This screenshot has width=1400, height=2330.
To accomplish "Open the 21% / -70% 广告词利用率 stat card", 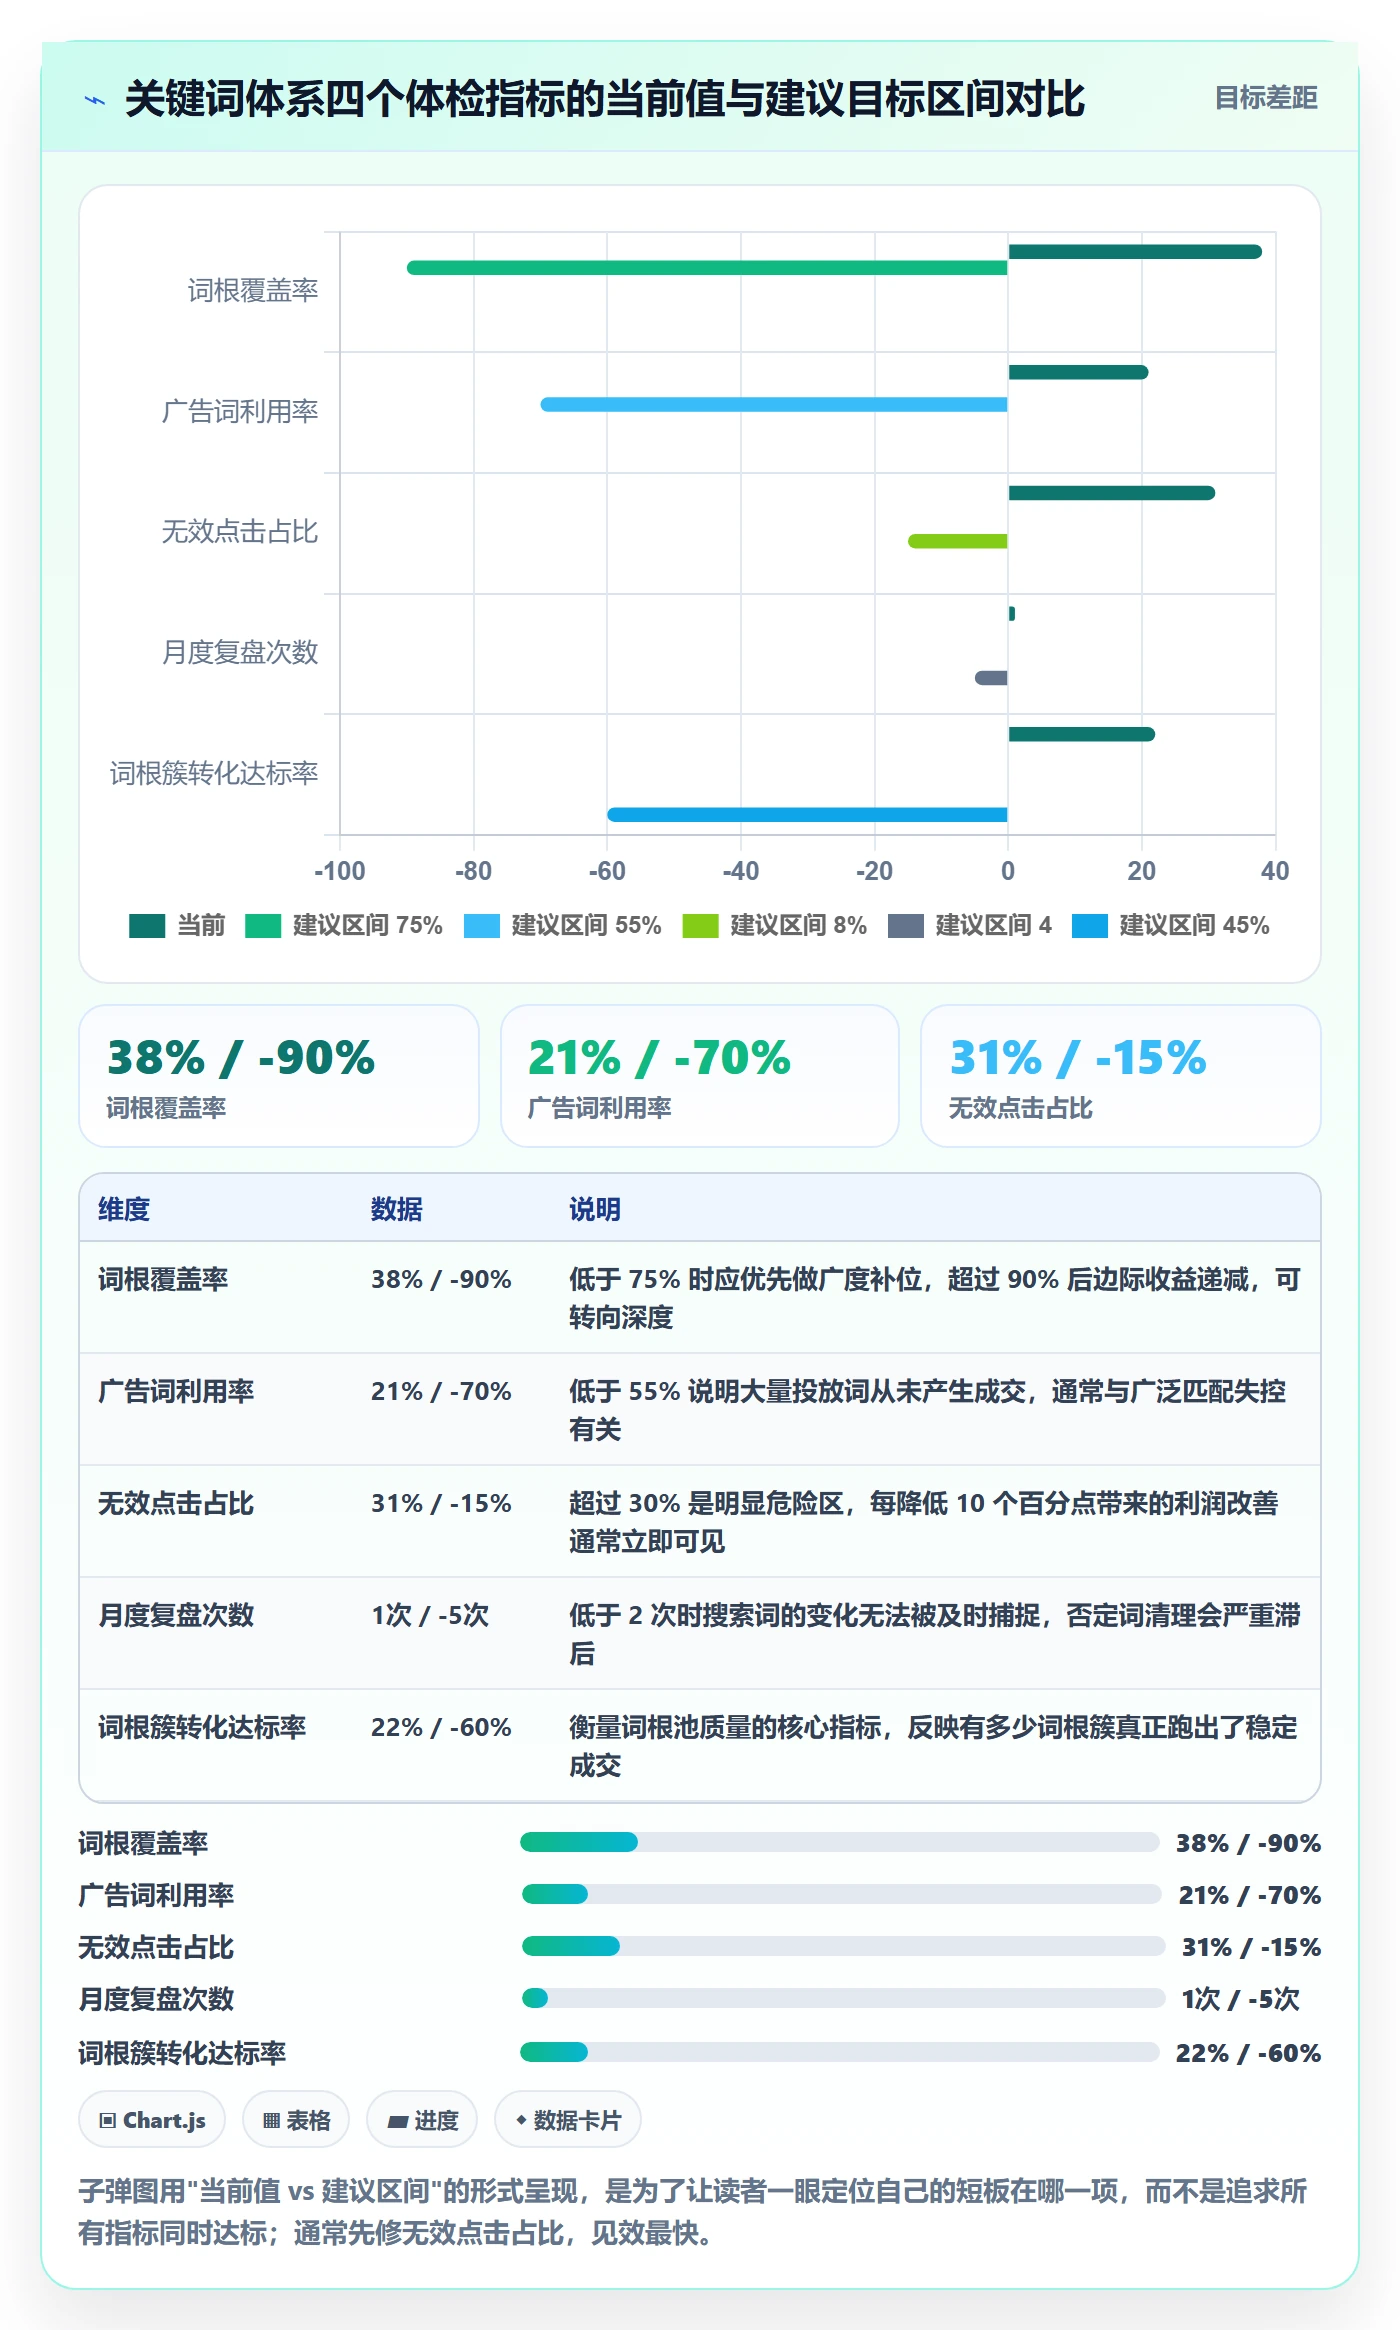I will (700, 1076).
